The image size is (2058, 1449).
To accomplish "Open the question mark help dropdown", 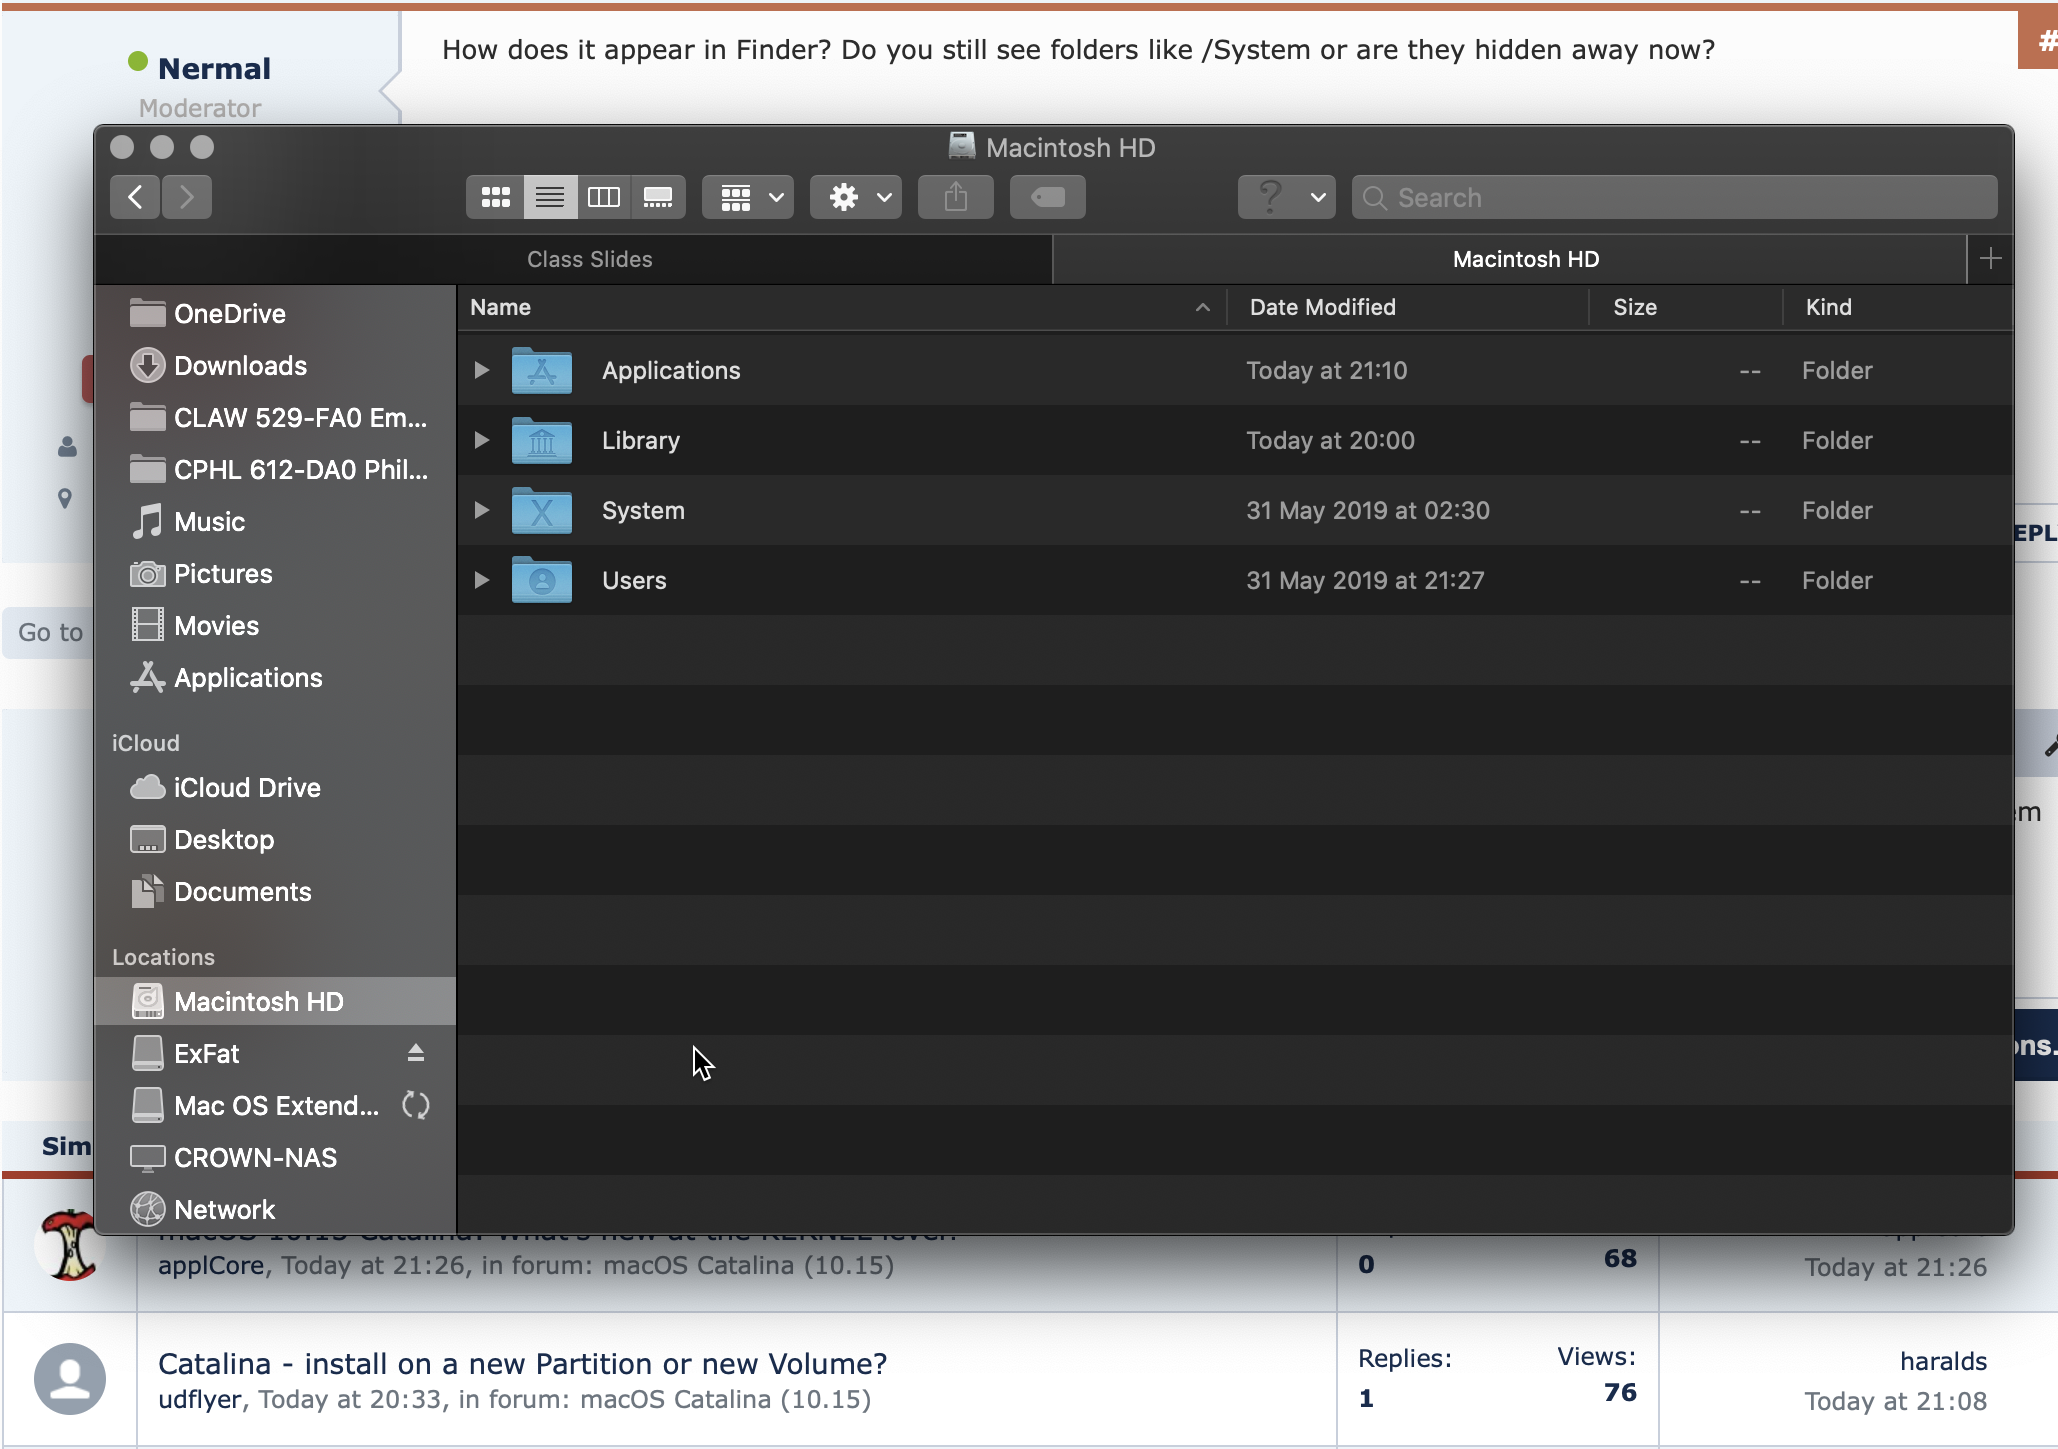I will pos(1288,197).
